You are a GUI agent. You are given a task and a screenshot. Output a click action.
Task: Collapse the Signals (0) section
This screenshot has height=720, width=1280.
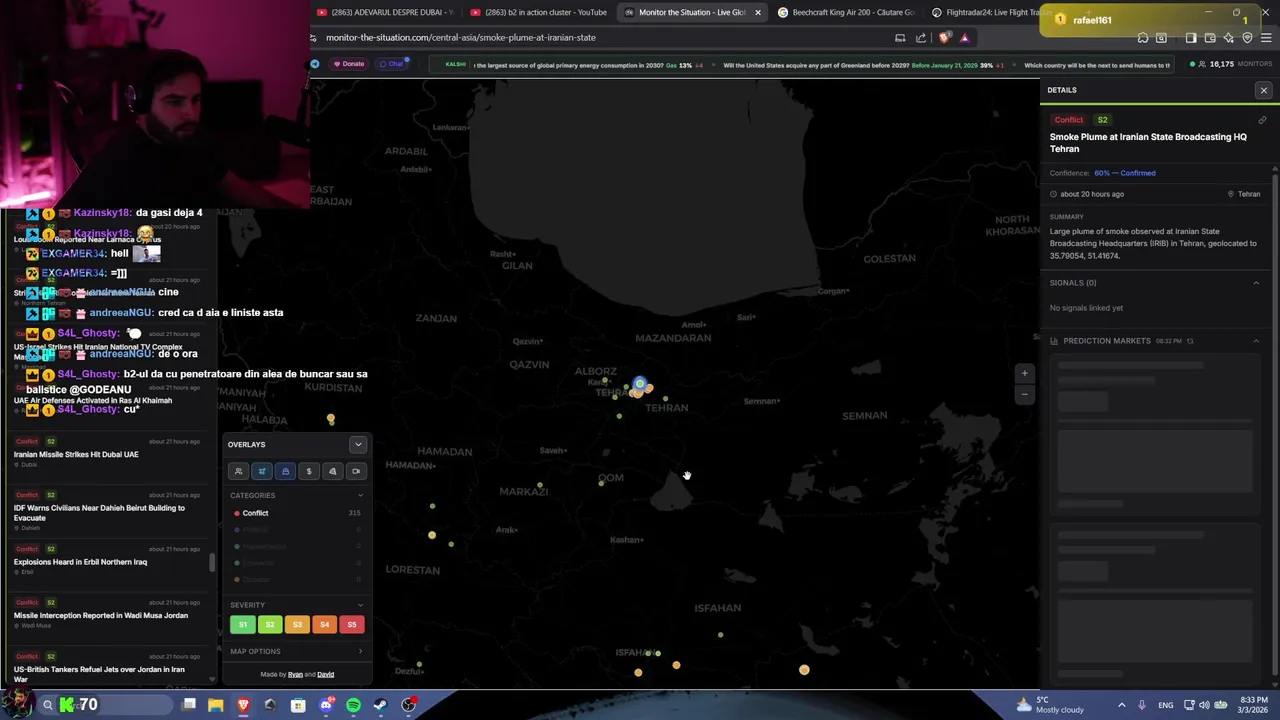tap(1256, 283)
